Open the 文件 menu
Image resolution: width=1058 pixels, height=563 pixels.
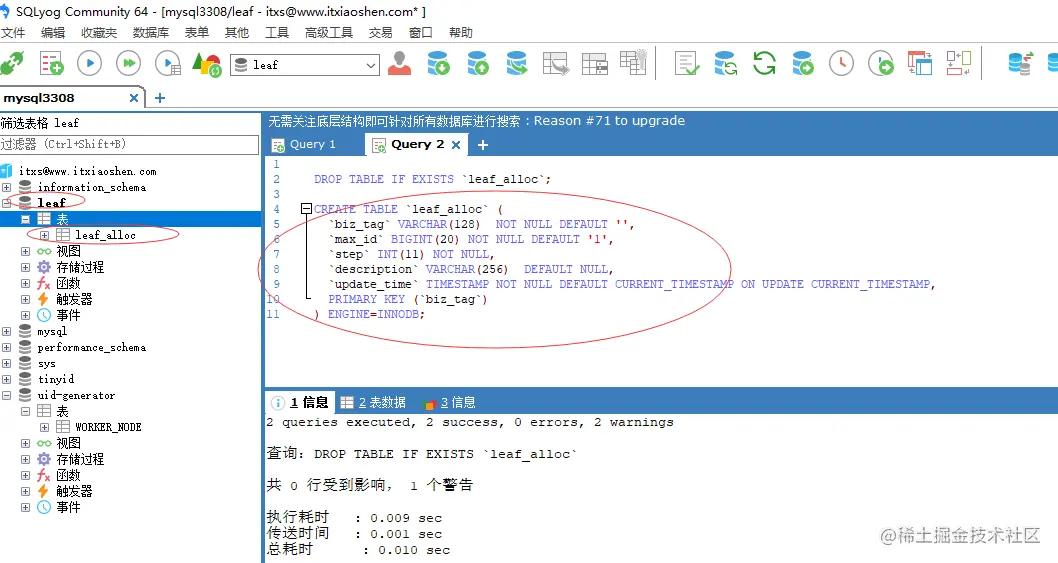[x=13, y=32]
